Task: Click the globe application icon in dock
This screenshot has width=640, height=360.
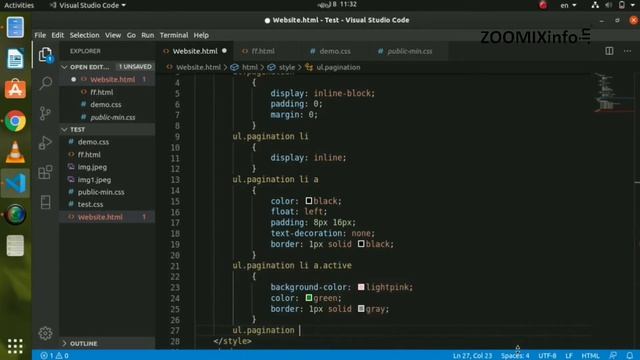Action: [15, 214]
